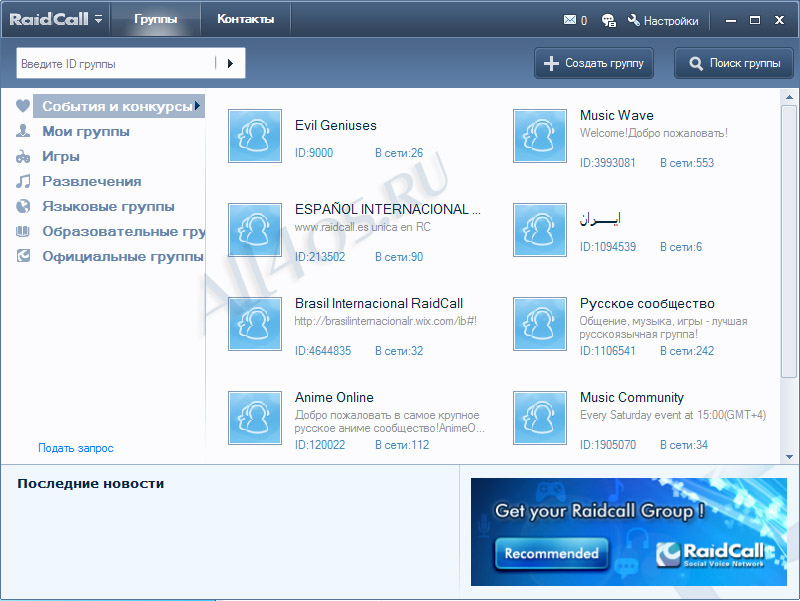The width and height of the screenshot is (800, 601).
Task: Click the ID:1106541 text
Action: pos(608,351)
